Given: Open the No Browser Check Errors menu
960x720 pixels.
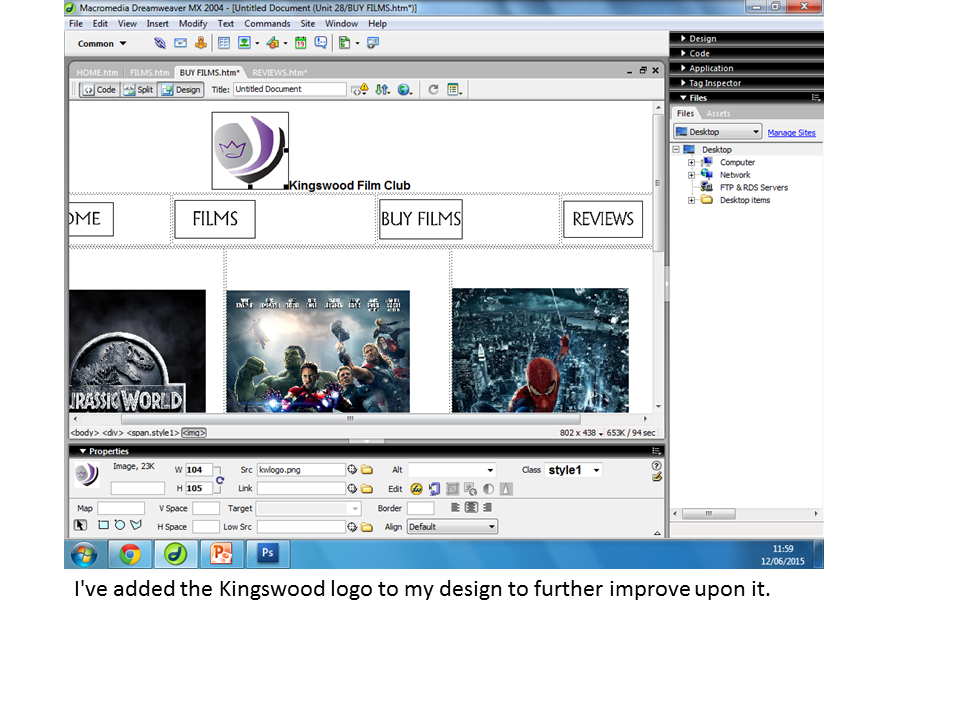Looking at the screenshot, I should pyautogui.click(x=360, y=89).
